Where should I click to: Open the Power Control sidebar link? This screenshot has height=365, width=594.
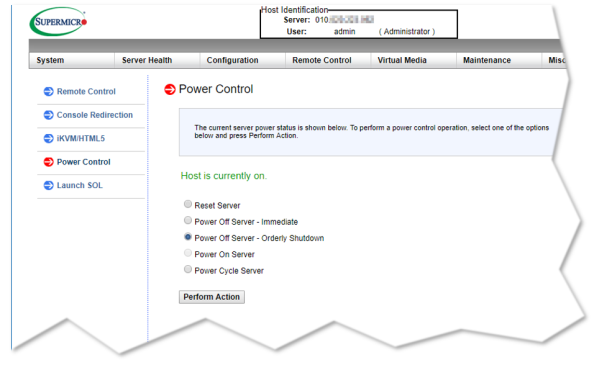pyautogui.click(x=83, y=162)
